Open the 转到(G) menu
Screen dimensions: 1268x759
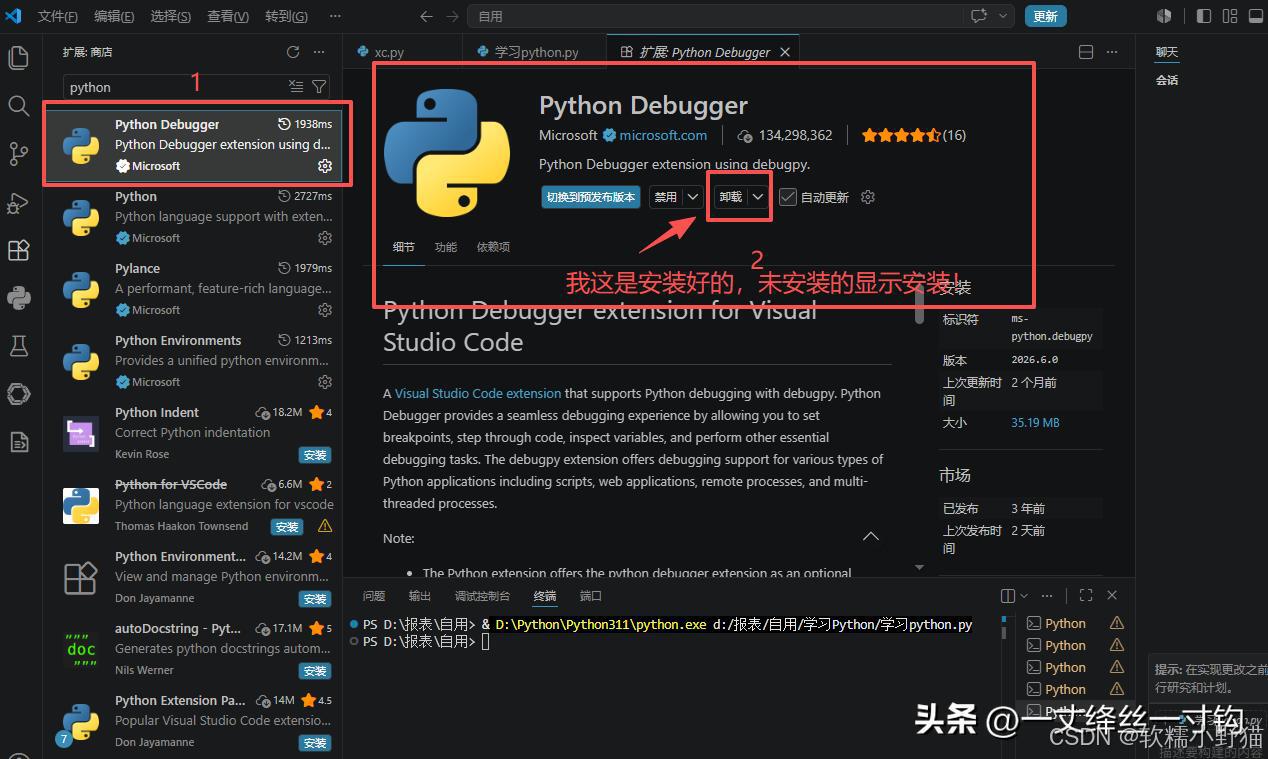(286, 16)
